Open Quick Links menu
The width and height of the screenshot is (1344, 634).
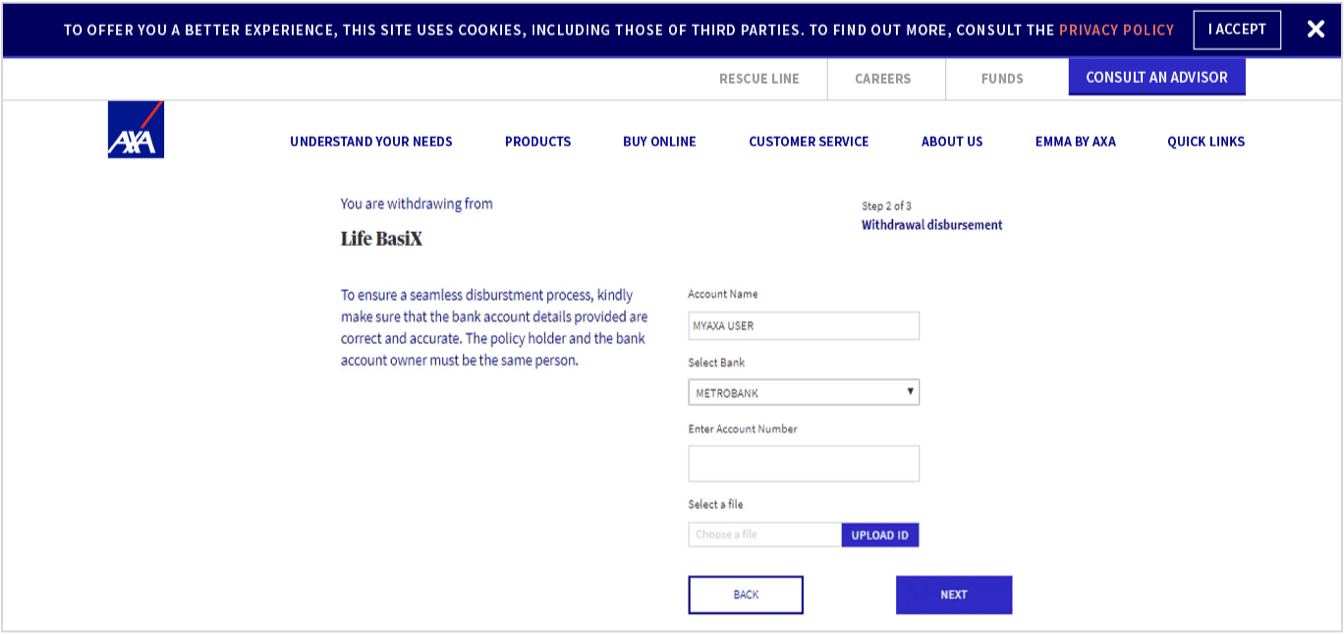[x=1205, y=142]
